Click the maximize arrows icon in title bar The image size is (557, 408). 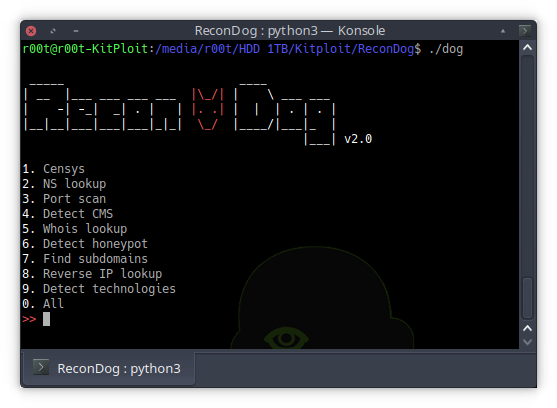pyautogui.click(x=53, y=31)
